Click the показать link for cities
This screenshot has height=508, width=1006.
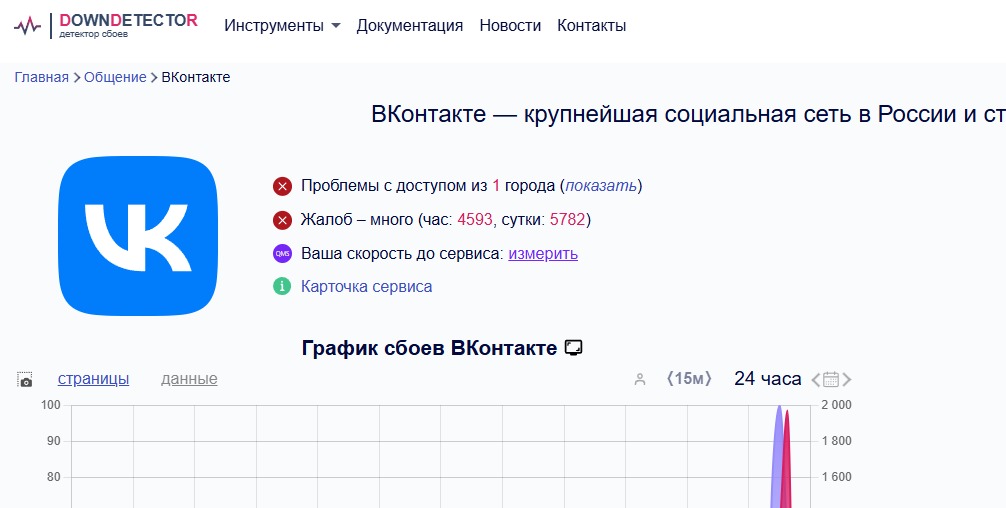click(601, 186)
